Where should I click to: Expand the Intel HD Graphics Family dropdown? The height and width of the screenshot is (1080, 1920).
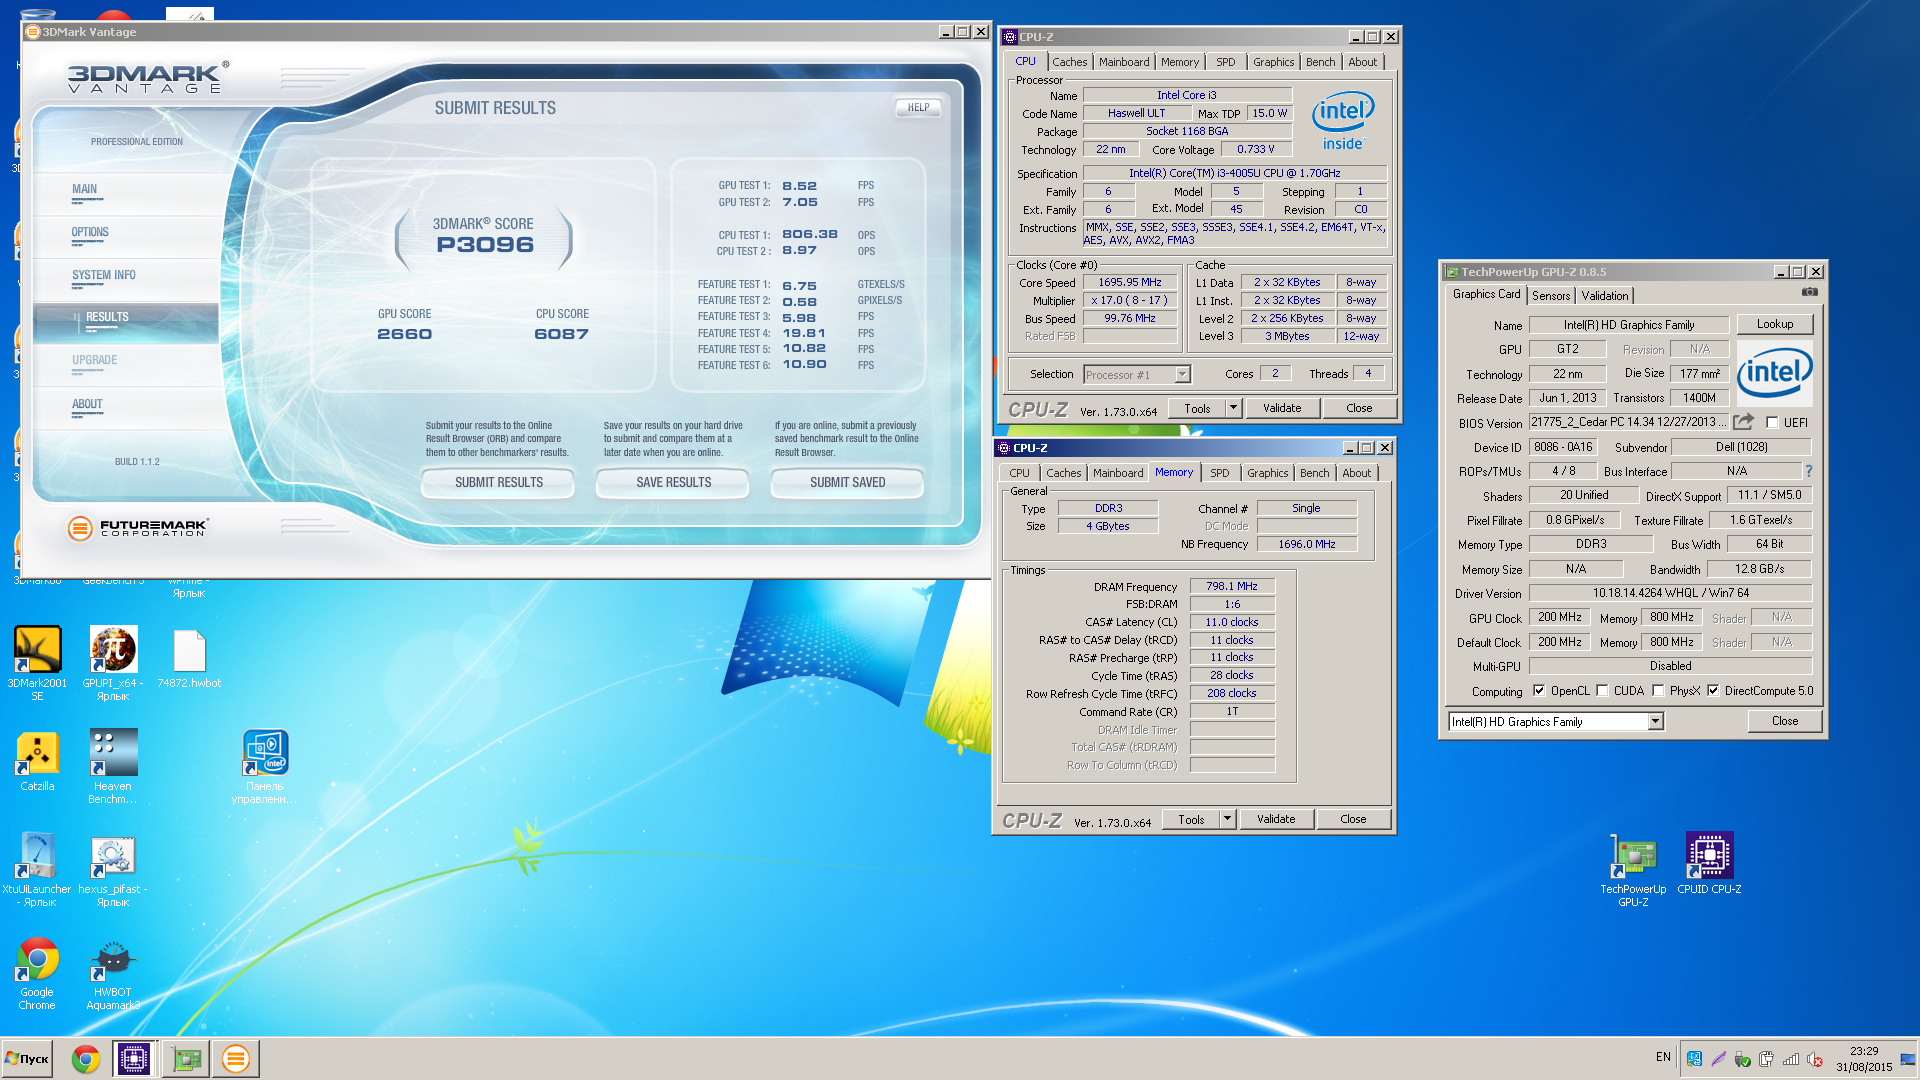(1655, 721)
